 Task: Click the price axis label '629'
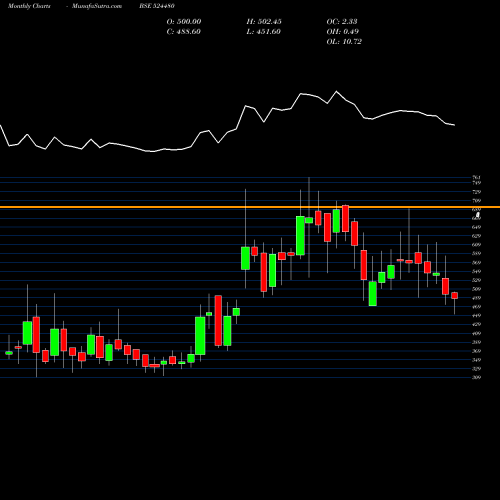point(477,236)
